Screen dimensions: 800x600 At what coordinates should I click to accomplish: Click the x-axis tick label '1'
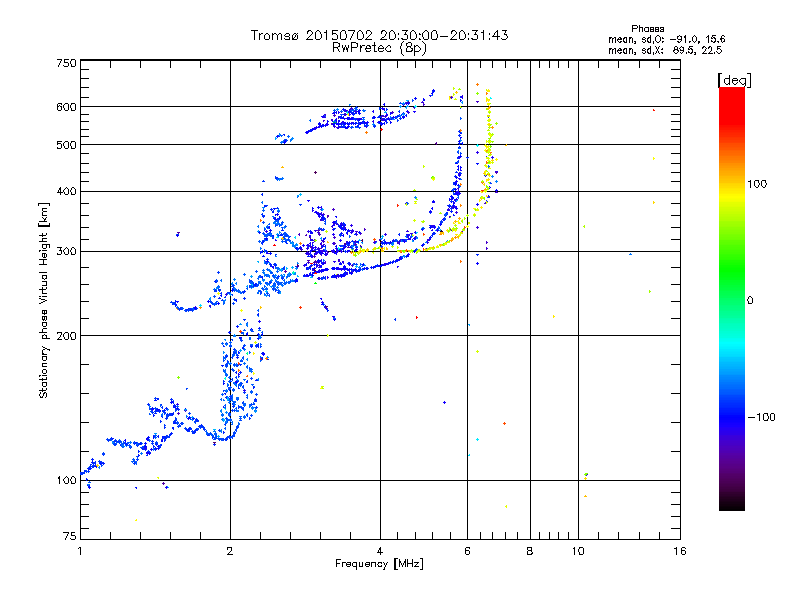[x=80, y=551]
